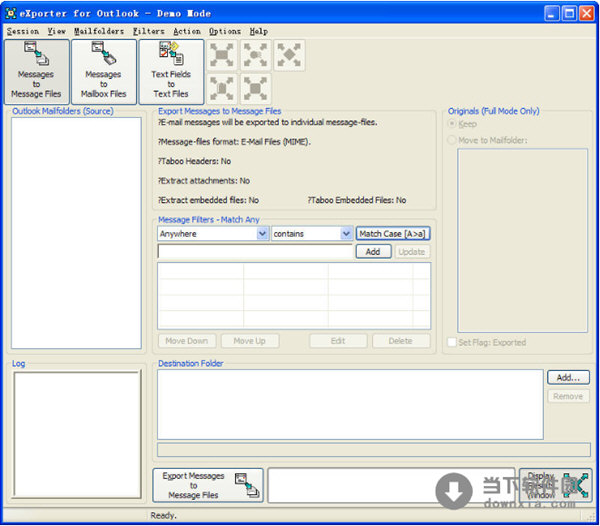Open the Session menu
600x526 pixels.
tap(23, 31)
